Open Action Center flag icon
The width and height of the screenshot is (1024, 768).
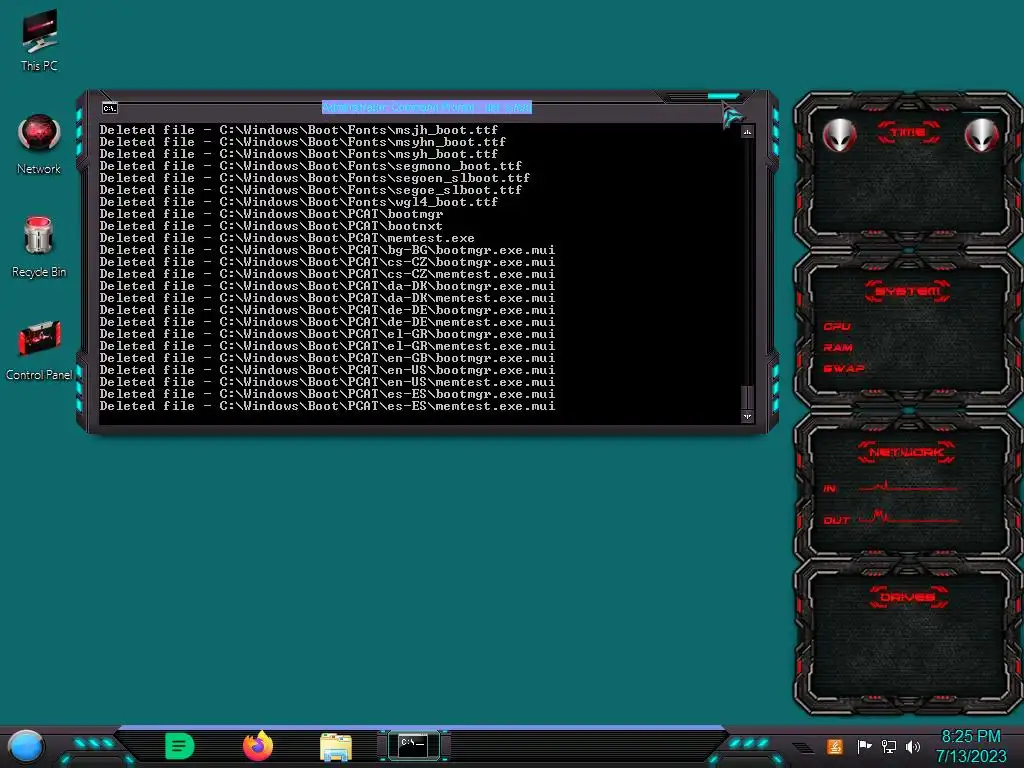point(864,746)
